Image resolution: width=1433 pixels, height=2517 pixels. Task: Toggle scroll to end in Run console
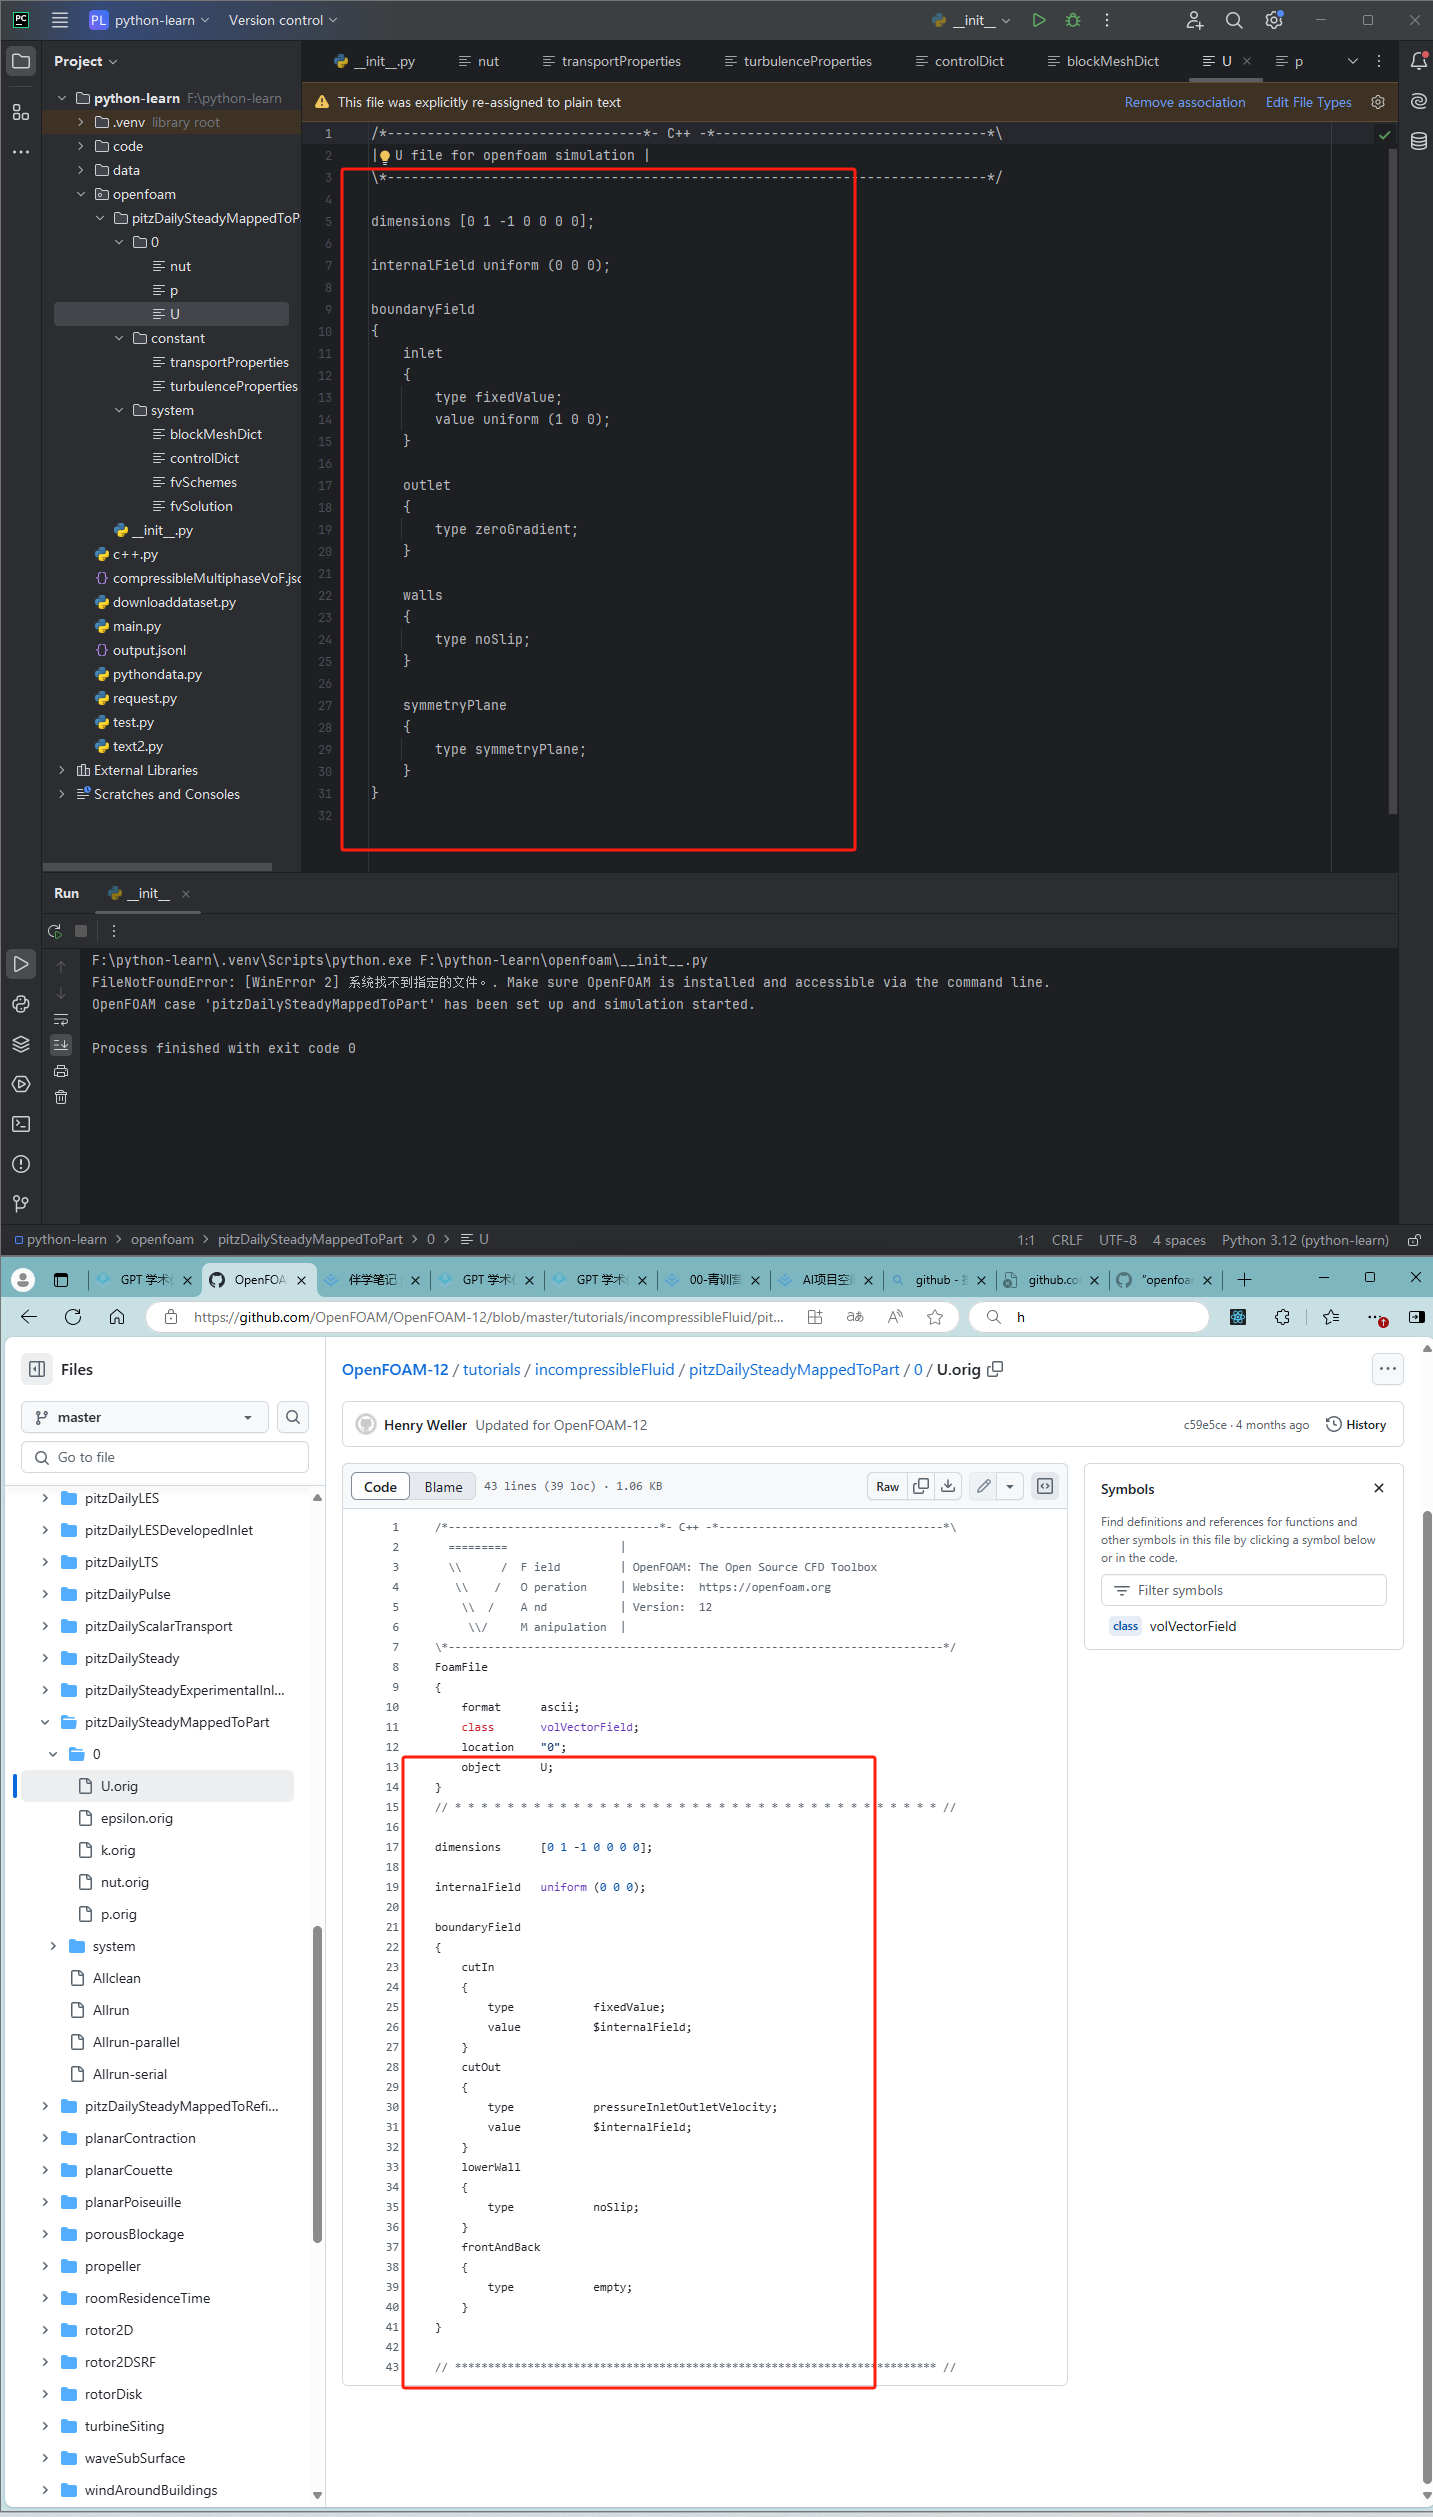61,1045
